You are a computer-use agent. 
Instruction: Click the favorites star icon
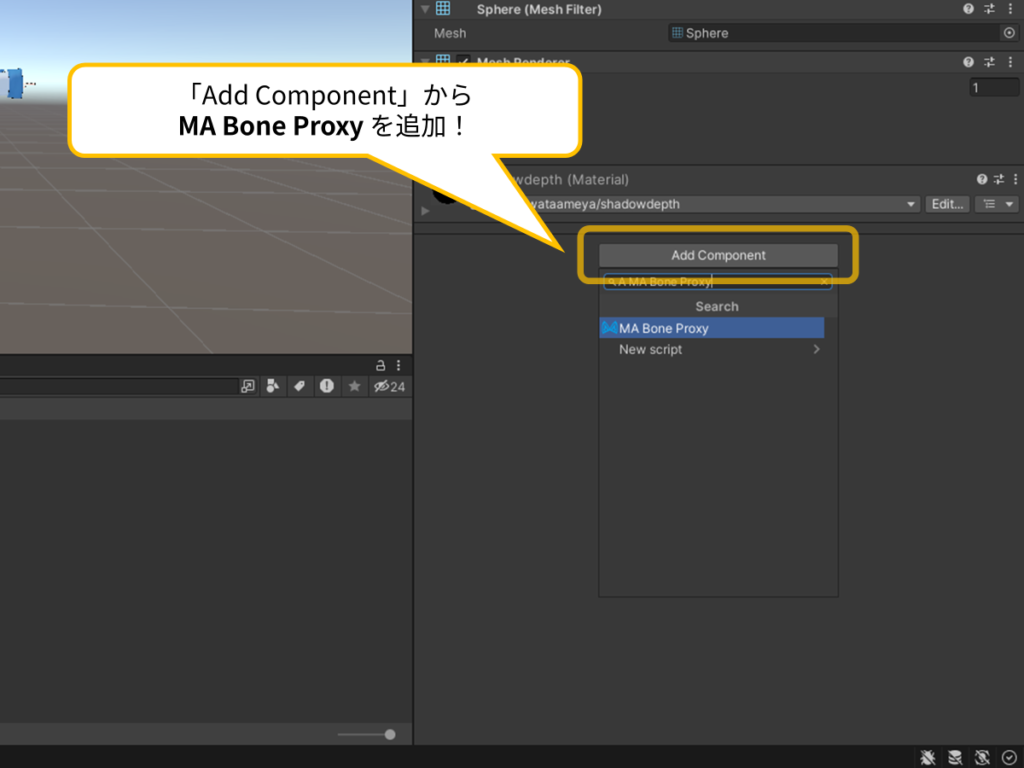(x=354, y=387)
